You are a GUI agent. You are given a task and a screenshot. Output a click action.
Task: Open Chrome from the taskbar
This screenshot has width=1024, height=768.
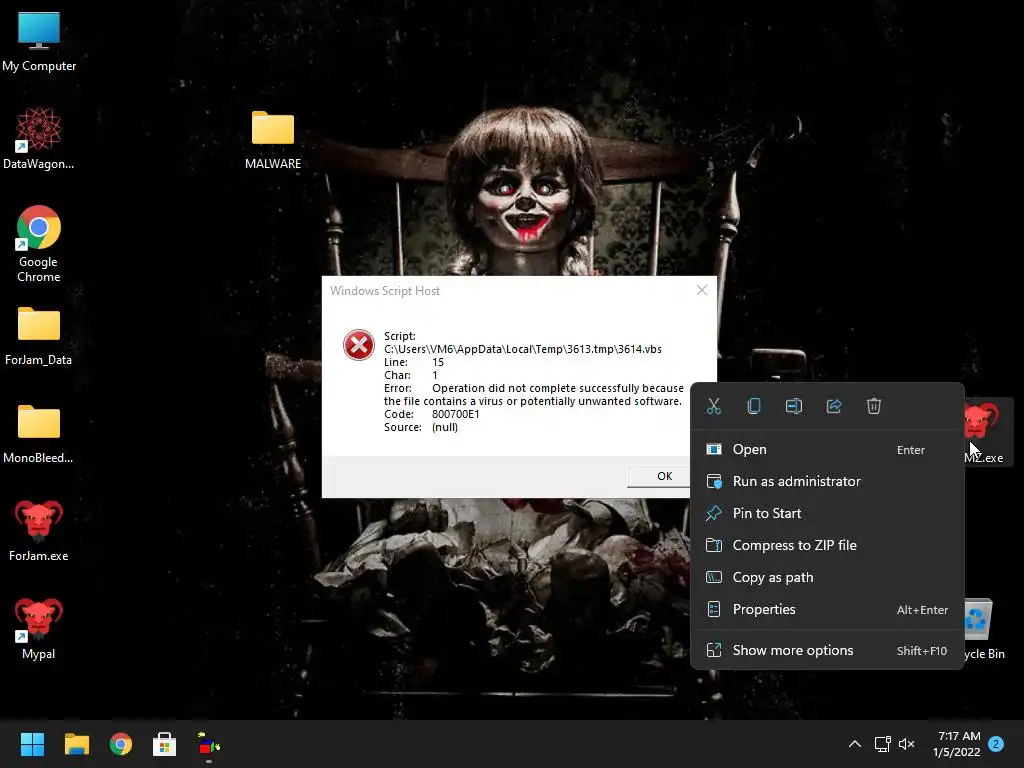pyautogui.click(x=120, y=744)
